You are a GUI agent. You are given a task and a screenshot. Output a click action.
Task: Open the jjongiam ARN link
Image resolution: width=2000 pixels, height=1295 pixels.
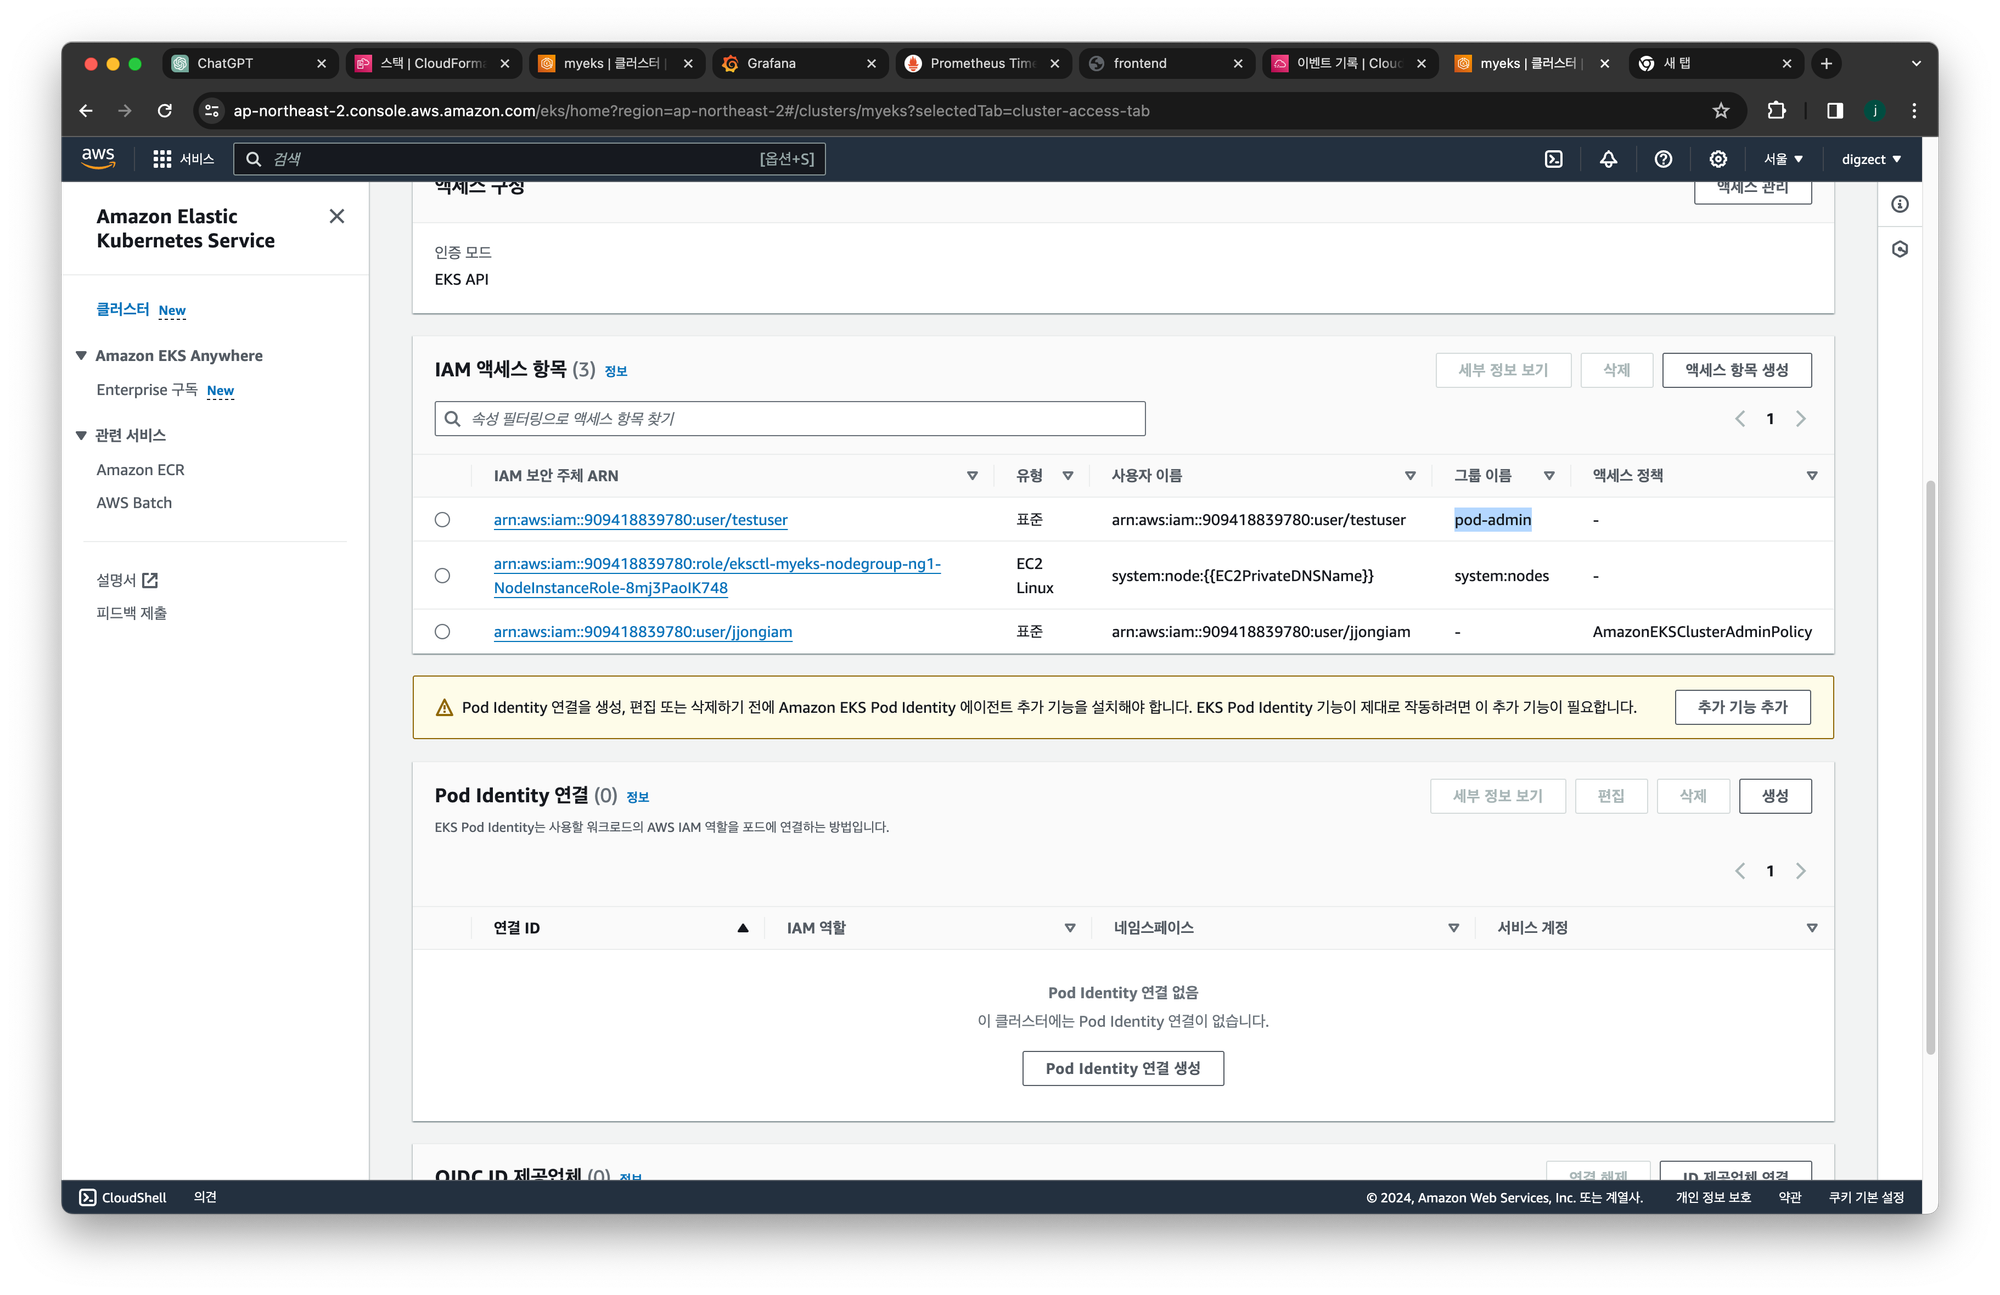tap(643, 632)
